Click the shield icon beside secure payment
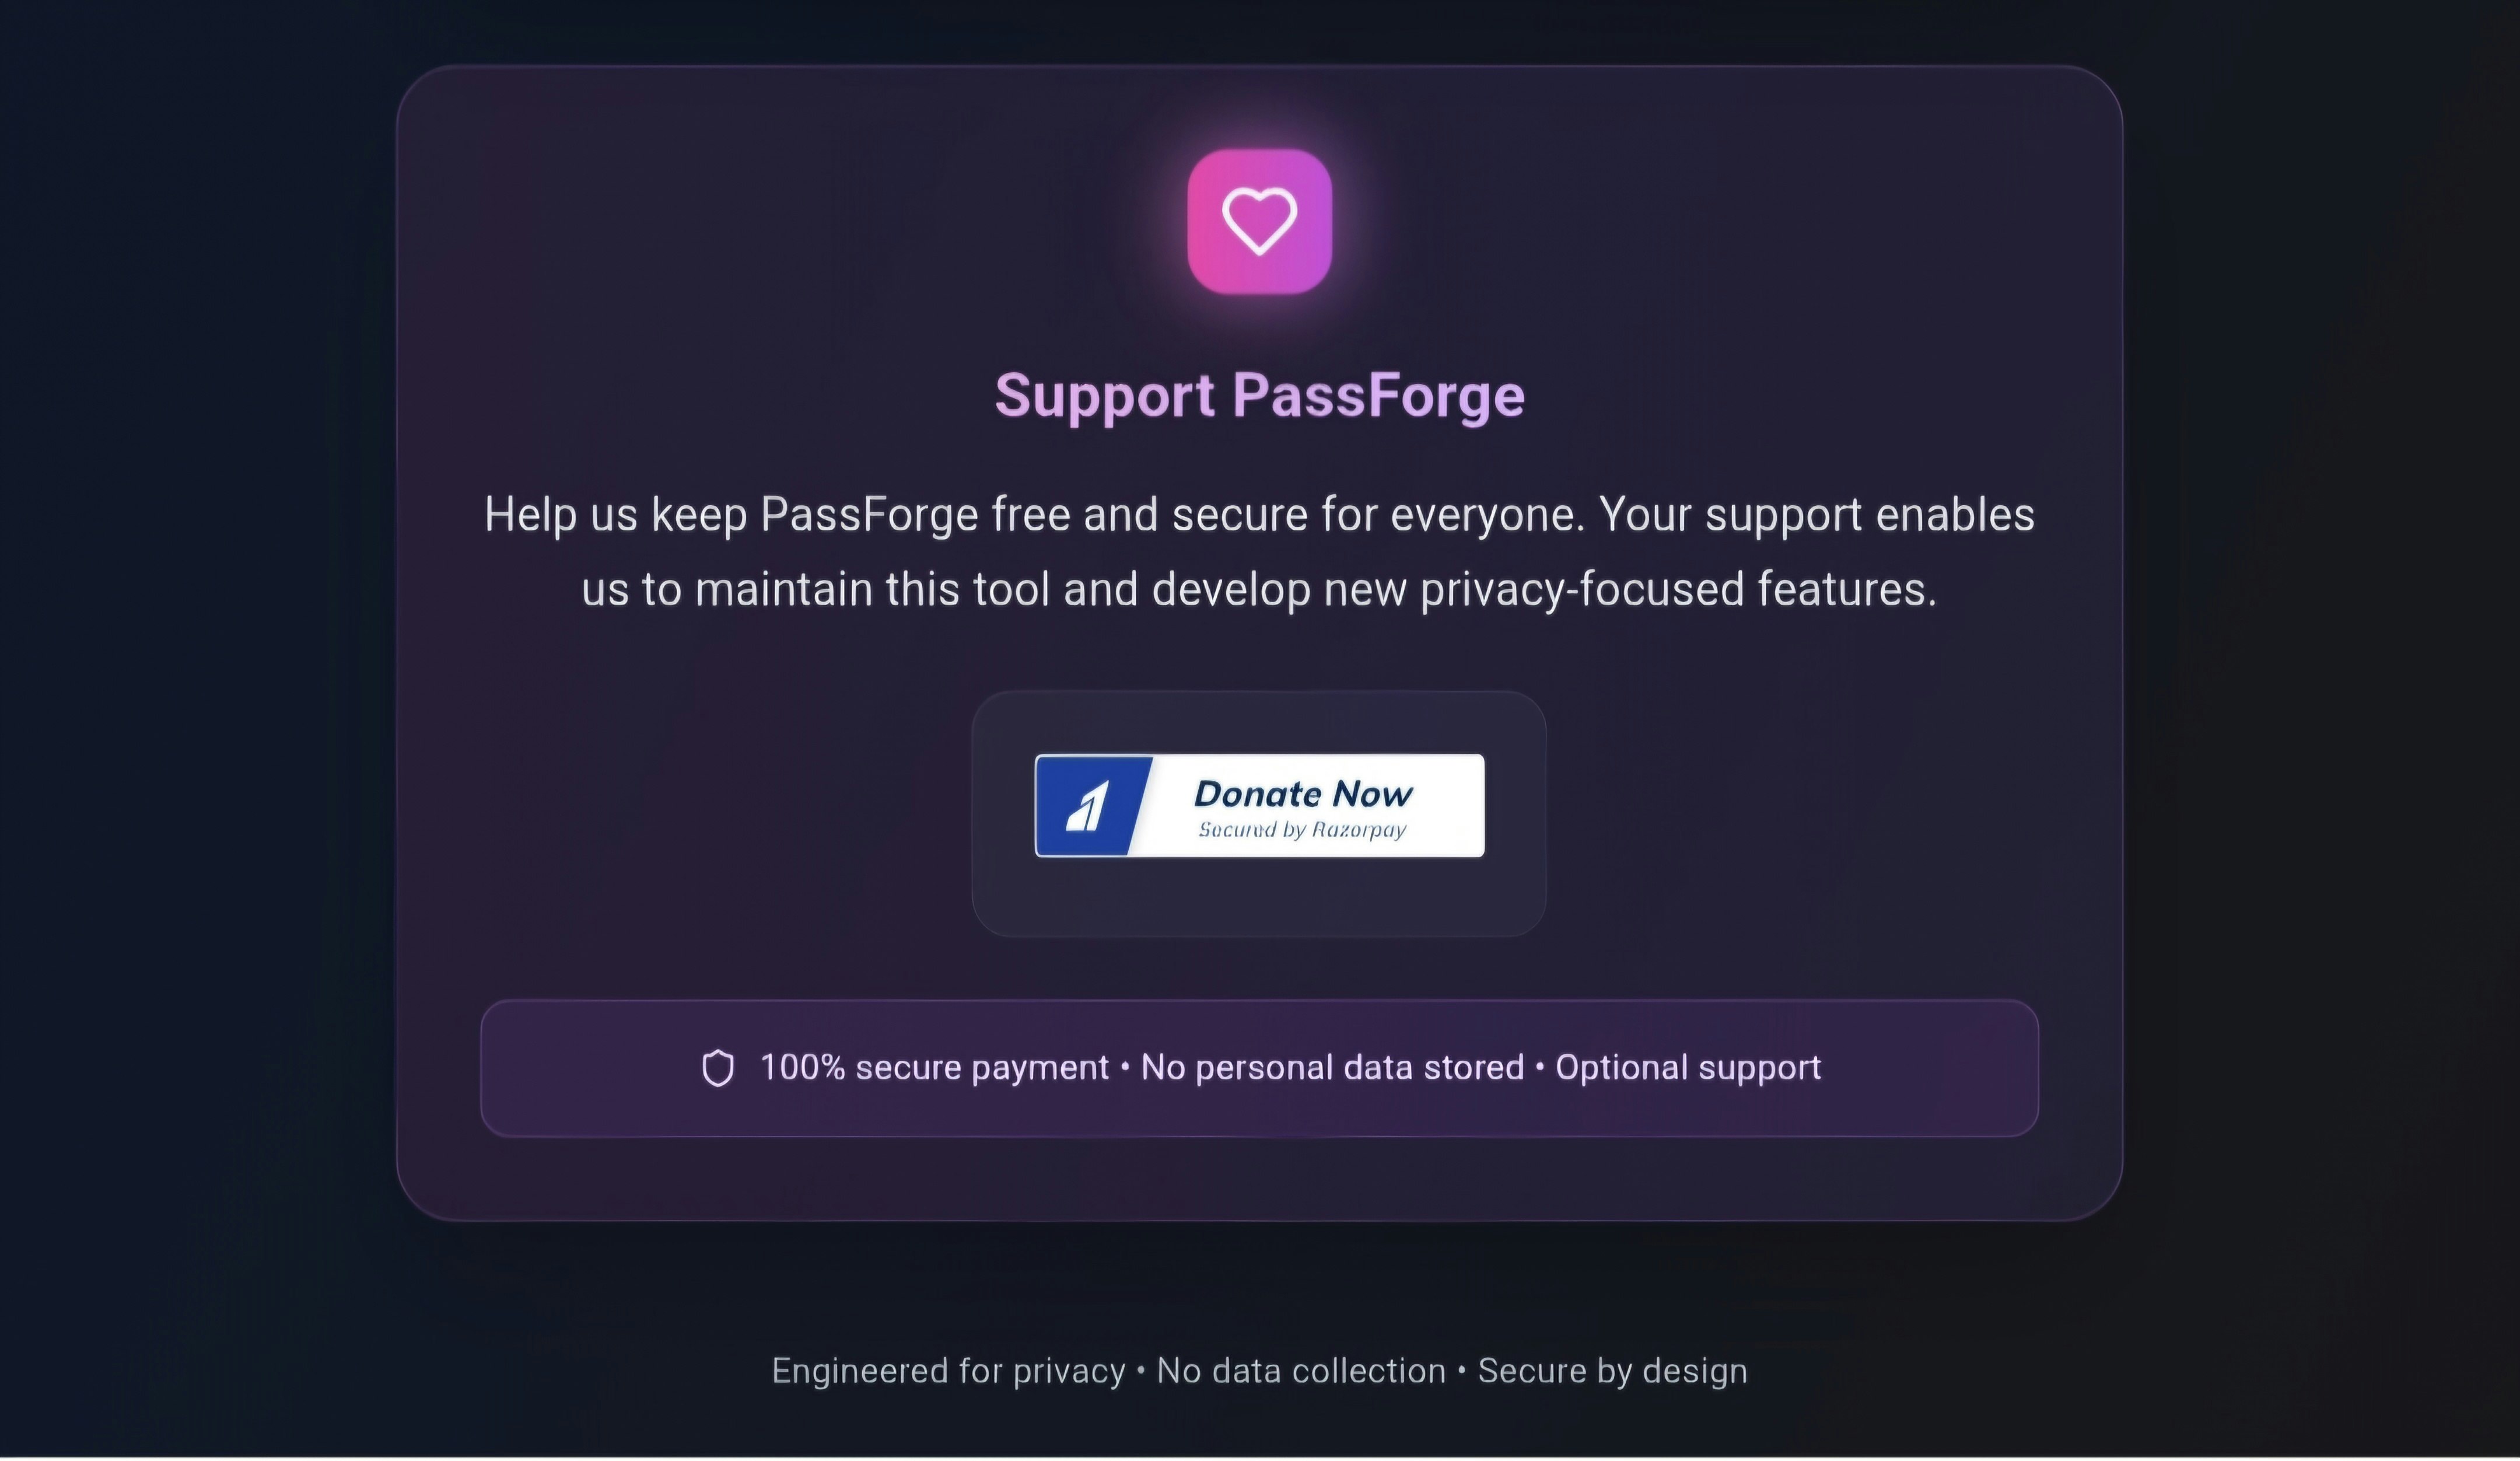 717,1068
